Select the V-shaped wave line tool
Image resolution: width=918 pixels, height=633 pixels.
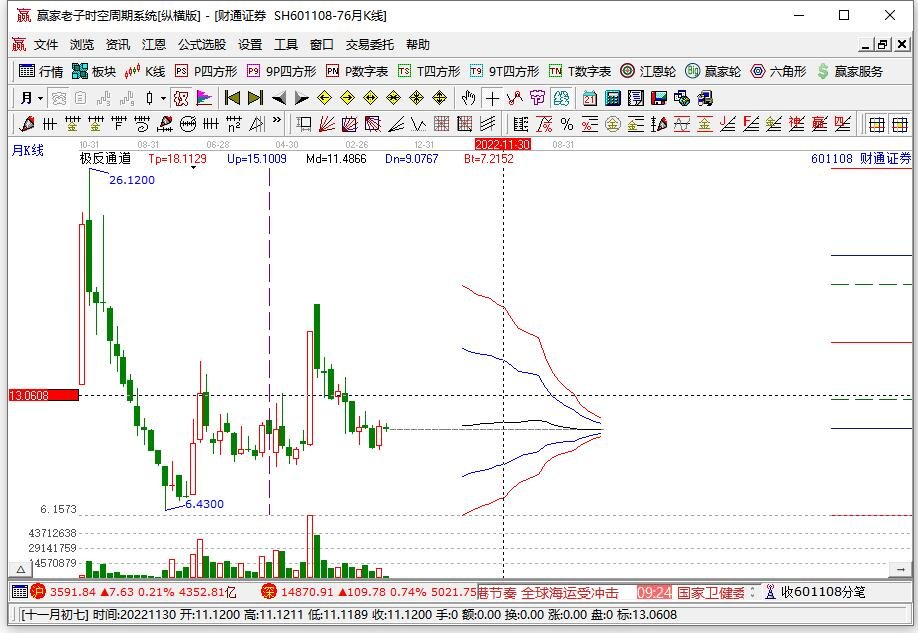pyautogui.click(x=419, y=124)
